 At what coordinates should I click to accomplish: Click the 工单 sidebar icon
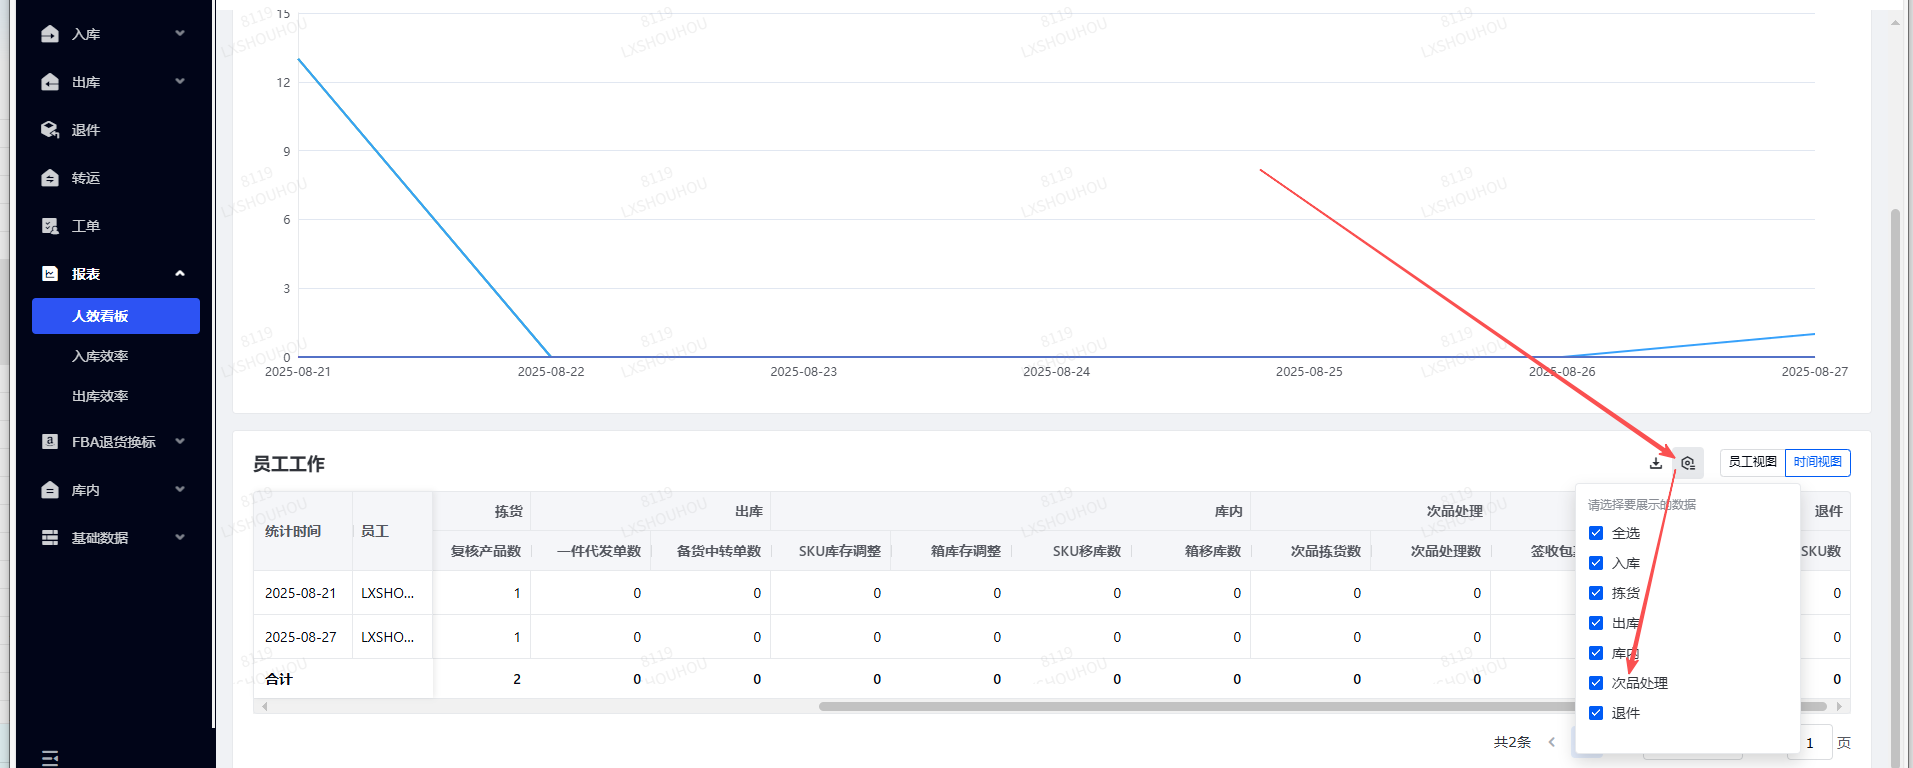(x=50, y=226)
